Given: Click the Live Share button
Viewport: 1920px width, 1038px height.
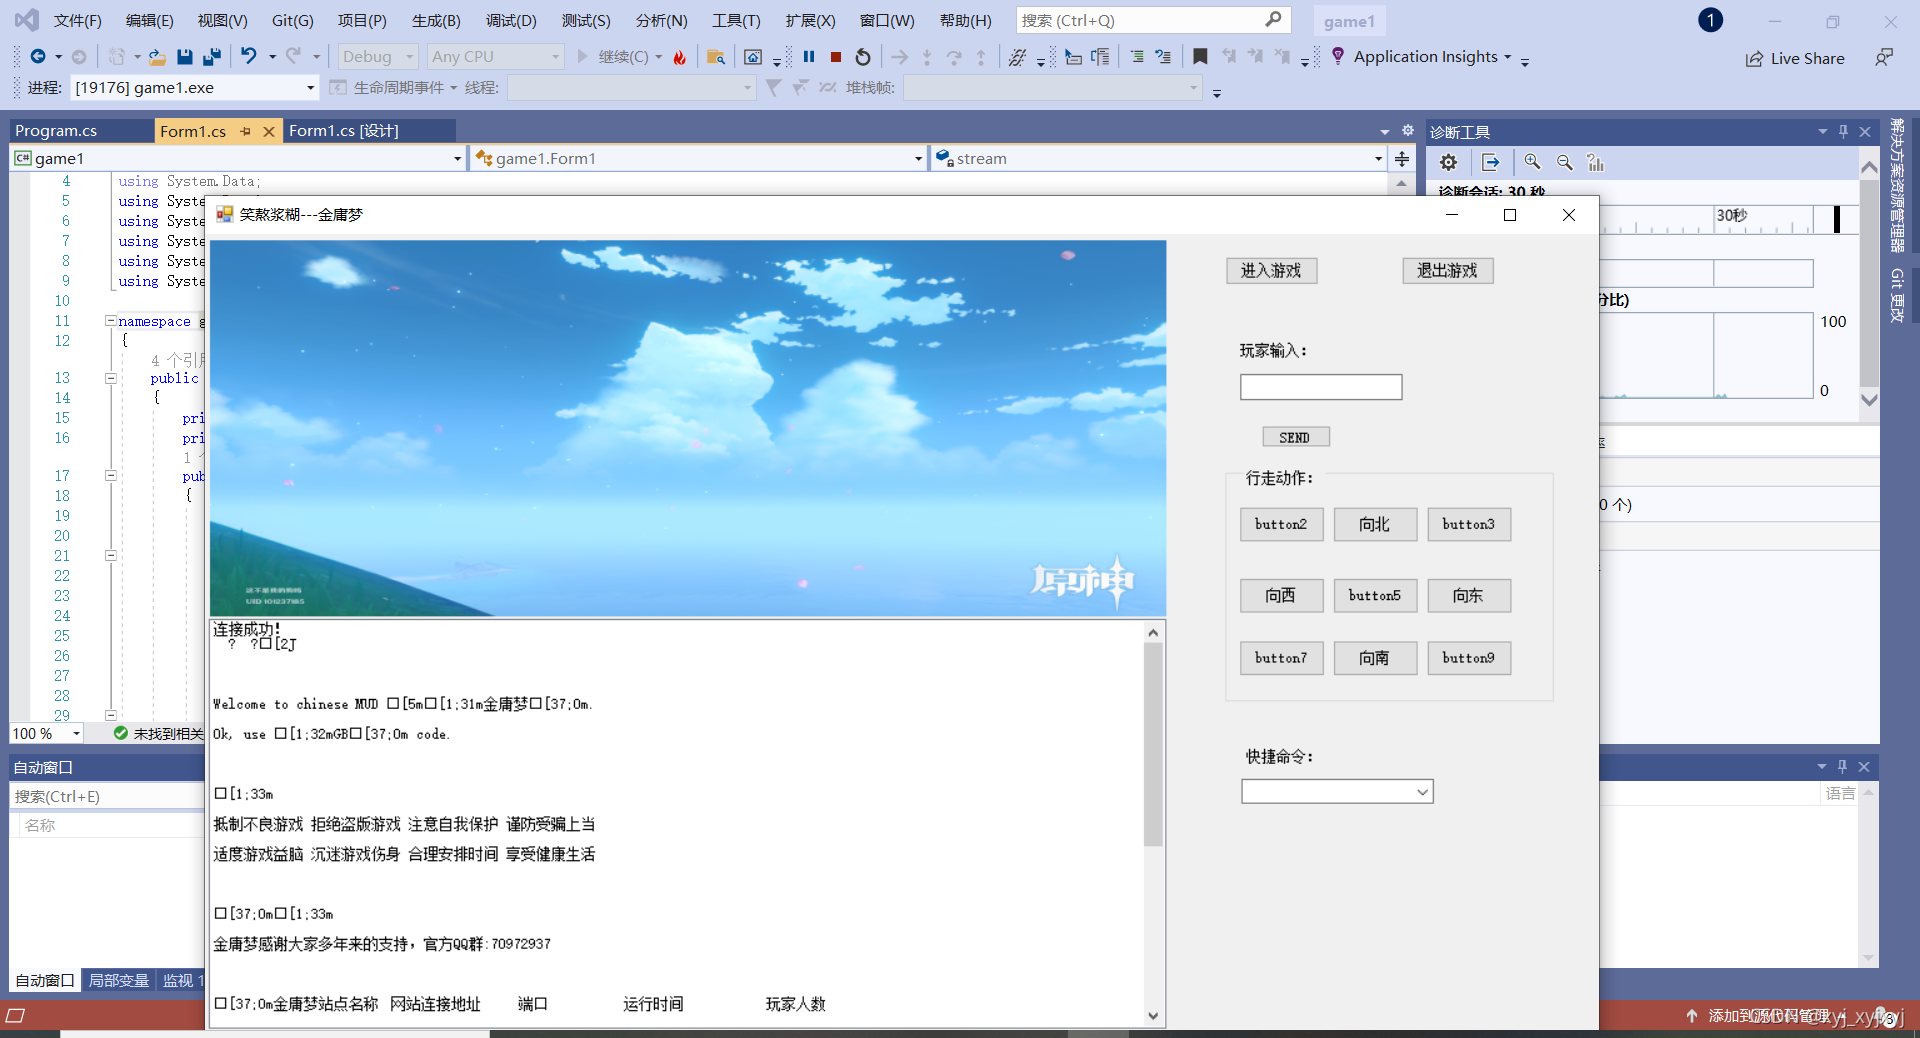Looking at the screenshot, I should (1795, 58).
